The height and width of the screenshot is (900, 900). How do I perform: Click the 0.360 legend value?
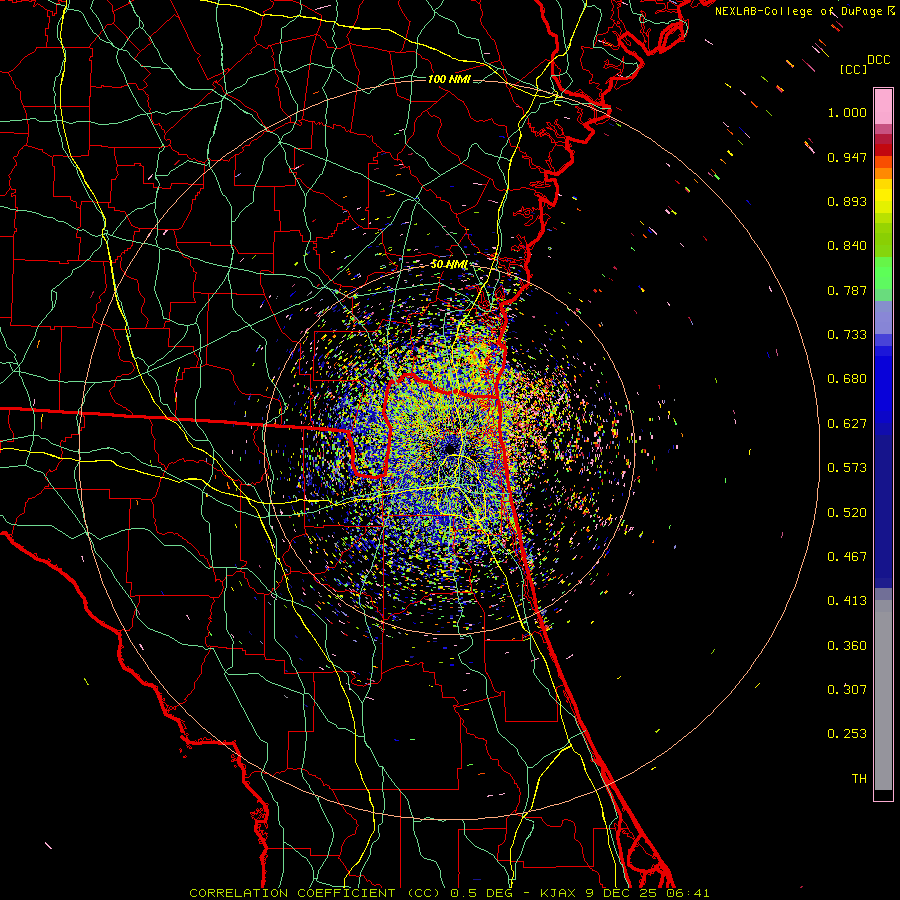click(847, 646)
